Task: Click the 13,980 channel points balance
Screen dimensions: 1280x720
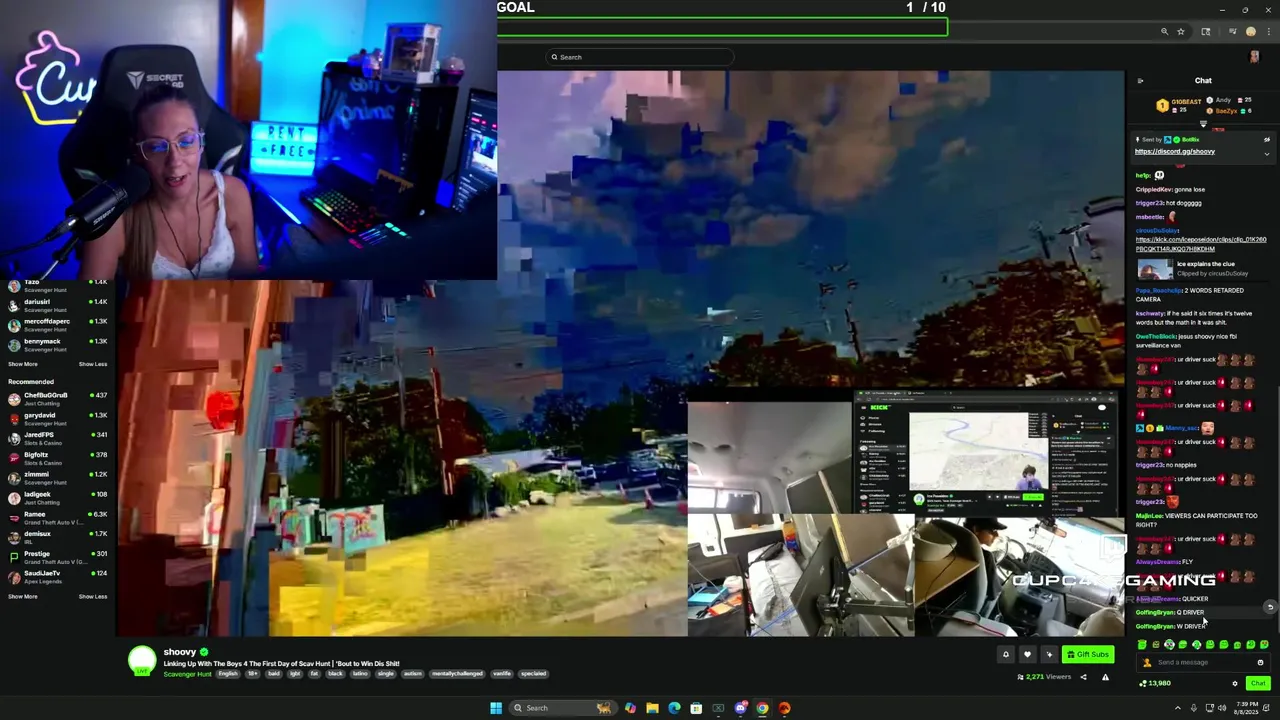Action: pos(1155,683)
